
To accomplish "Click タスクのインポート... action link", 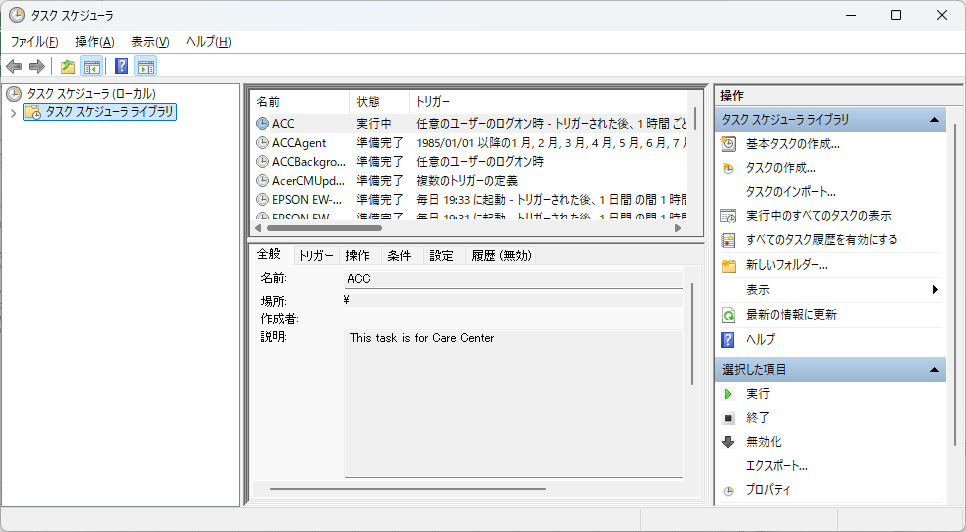I will coord(790,192).
